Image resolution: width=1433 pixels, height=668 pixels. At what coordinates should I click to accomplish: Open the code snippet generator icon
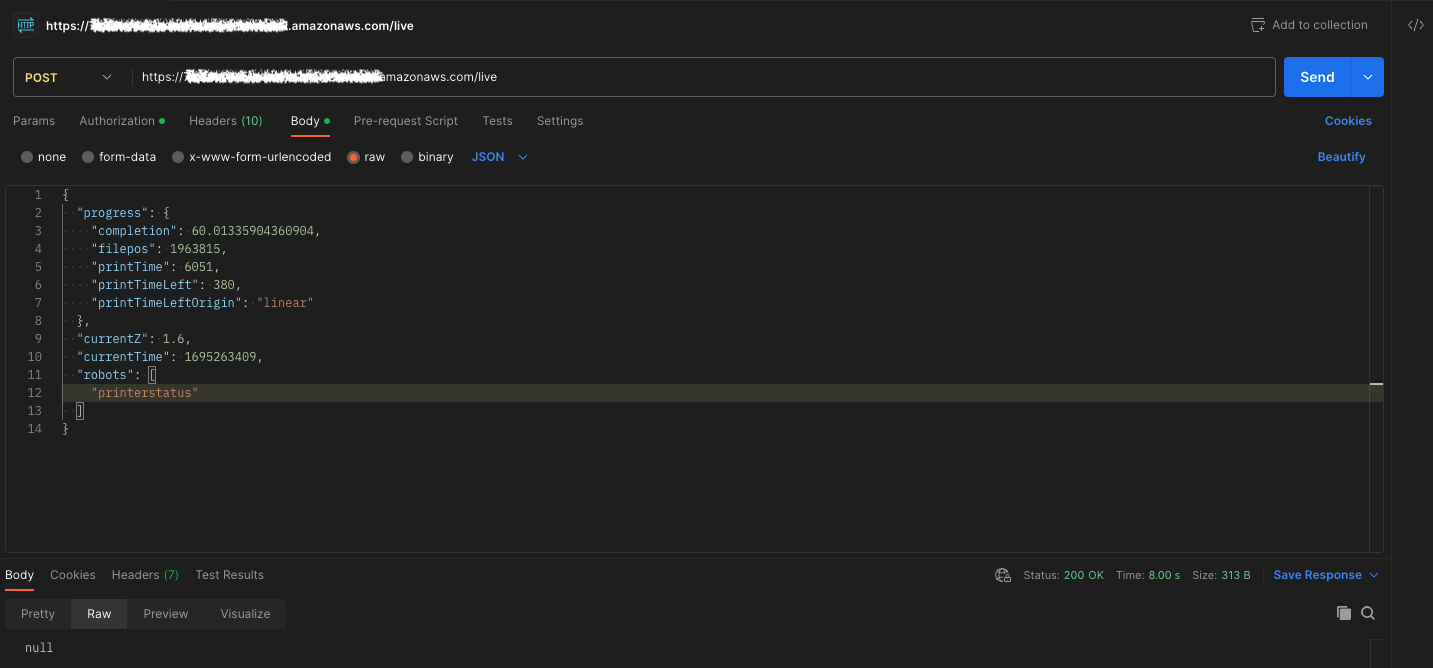tap(1415, 24)
